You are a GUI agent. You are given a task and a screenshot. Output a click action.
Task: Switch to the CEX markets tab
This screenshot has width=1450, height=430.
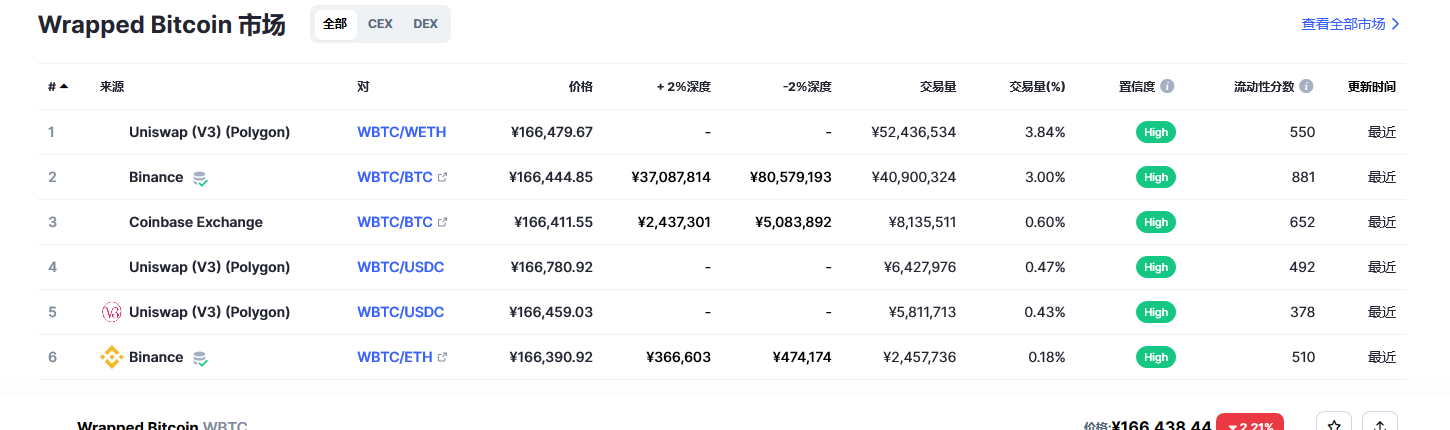380,24
